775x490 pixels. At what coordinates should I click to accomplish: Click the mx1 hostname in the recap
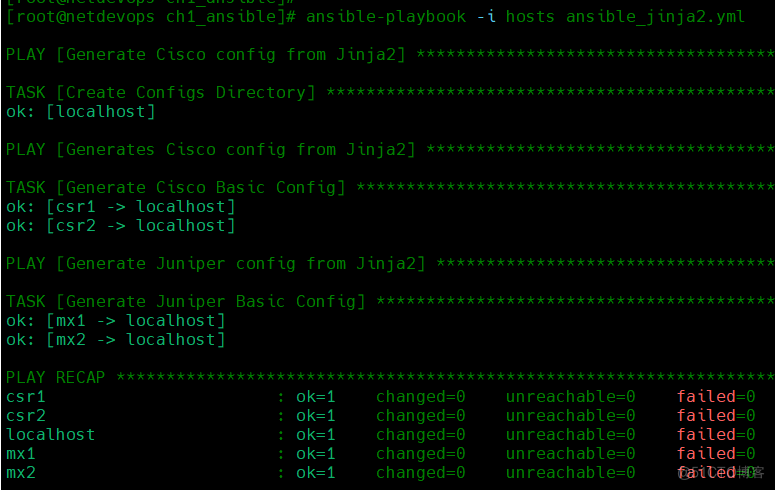tap(21, 454)
